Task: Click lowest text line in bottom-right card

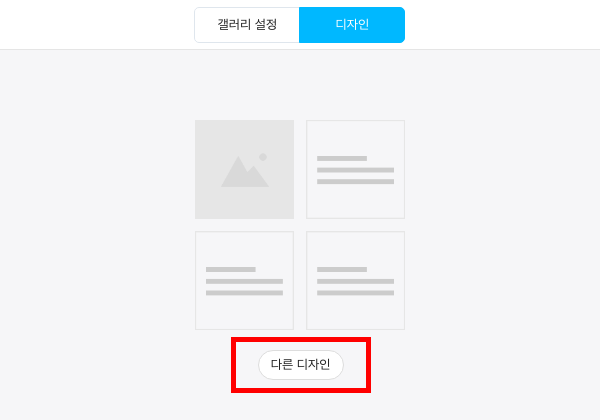Action: [355, 293]
